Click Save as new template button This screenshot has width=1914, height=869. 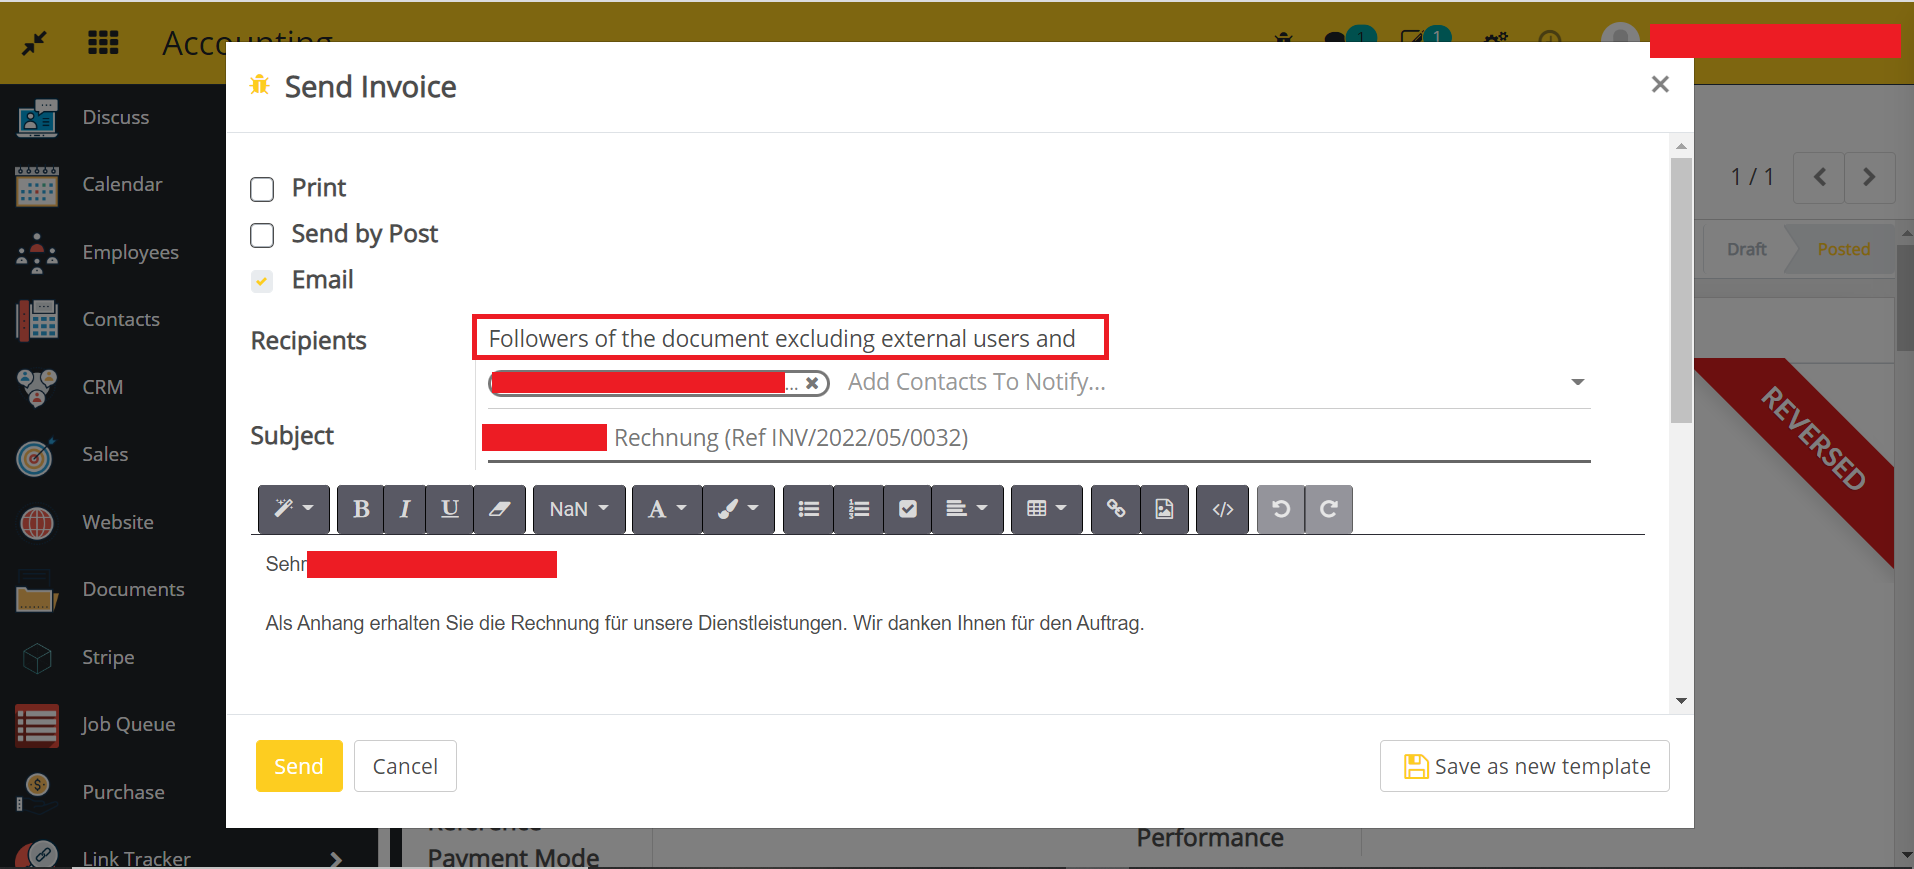coord(1524,766)
